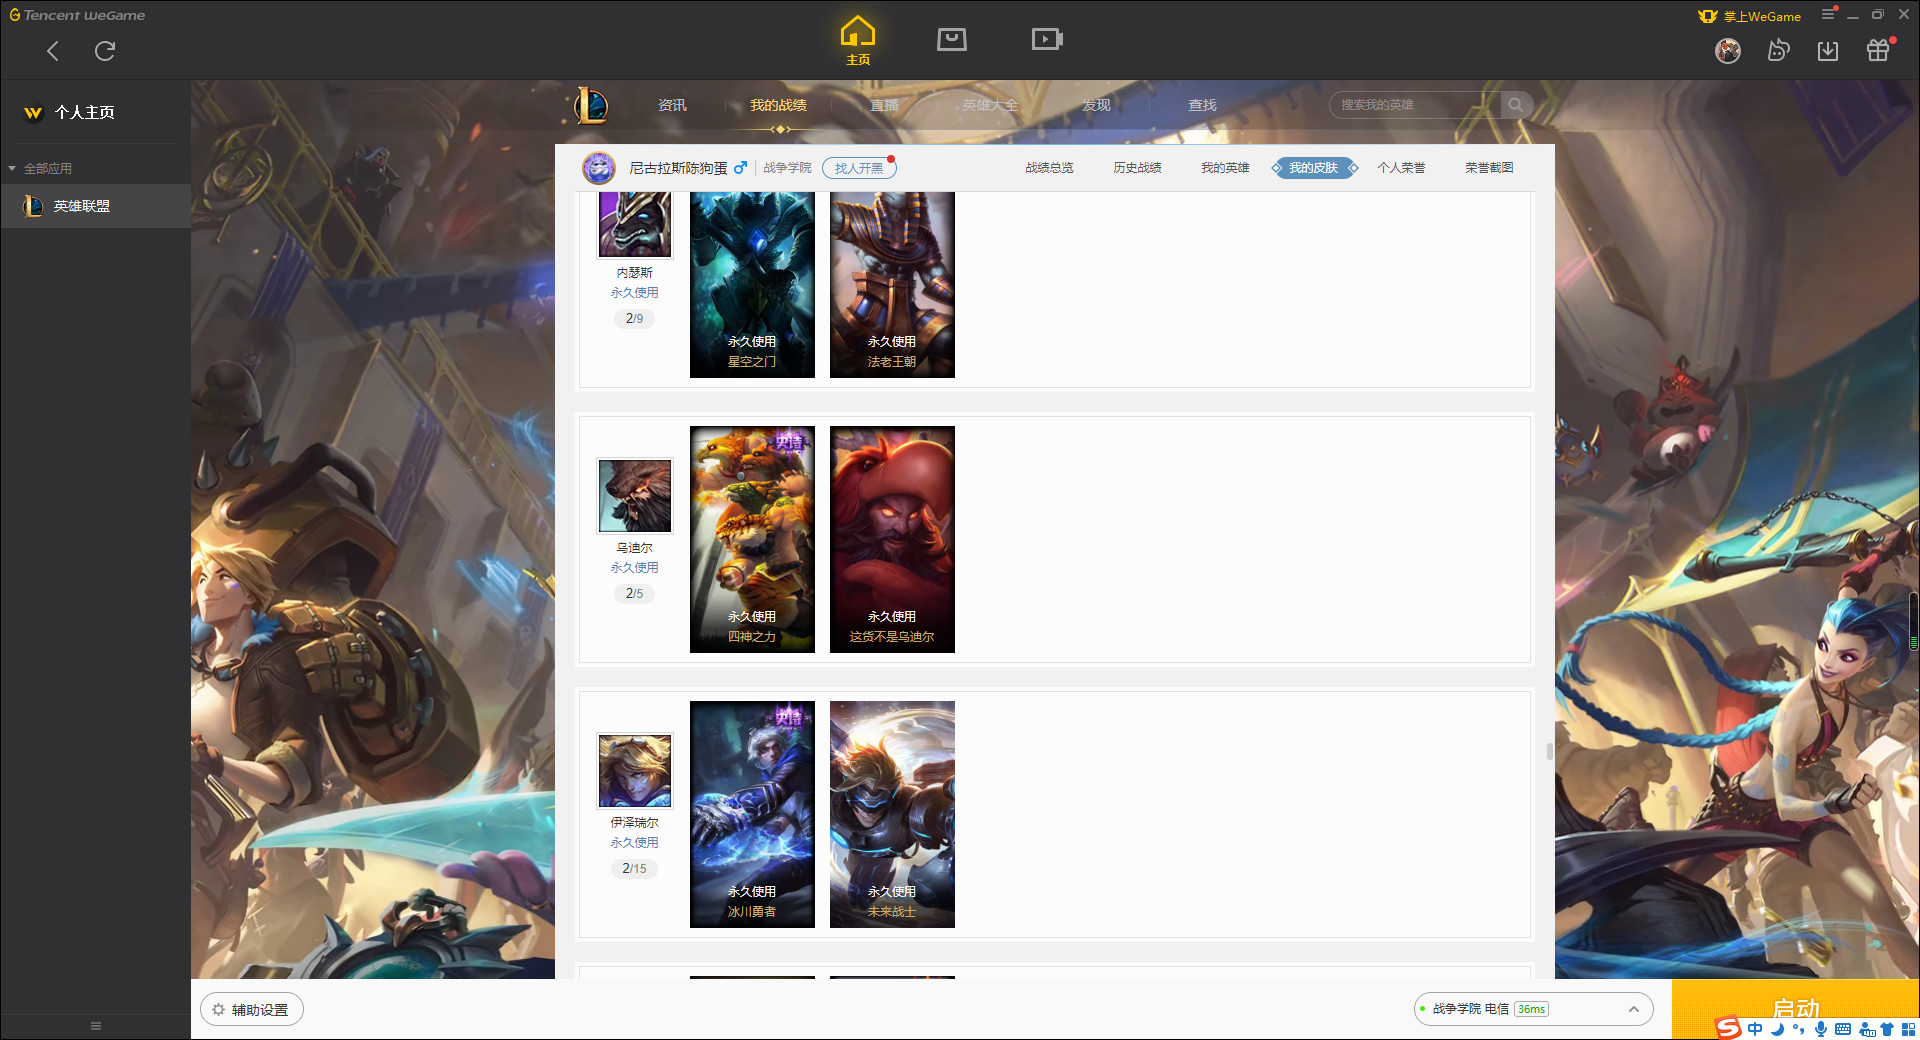Open the 发现 tab
Image resolution: width=1920 pixels, height=1040 pixels.
(1096, 105)
